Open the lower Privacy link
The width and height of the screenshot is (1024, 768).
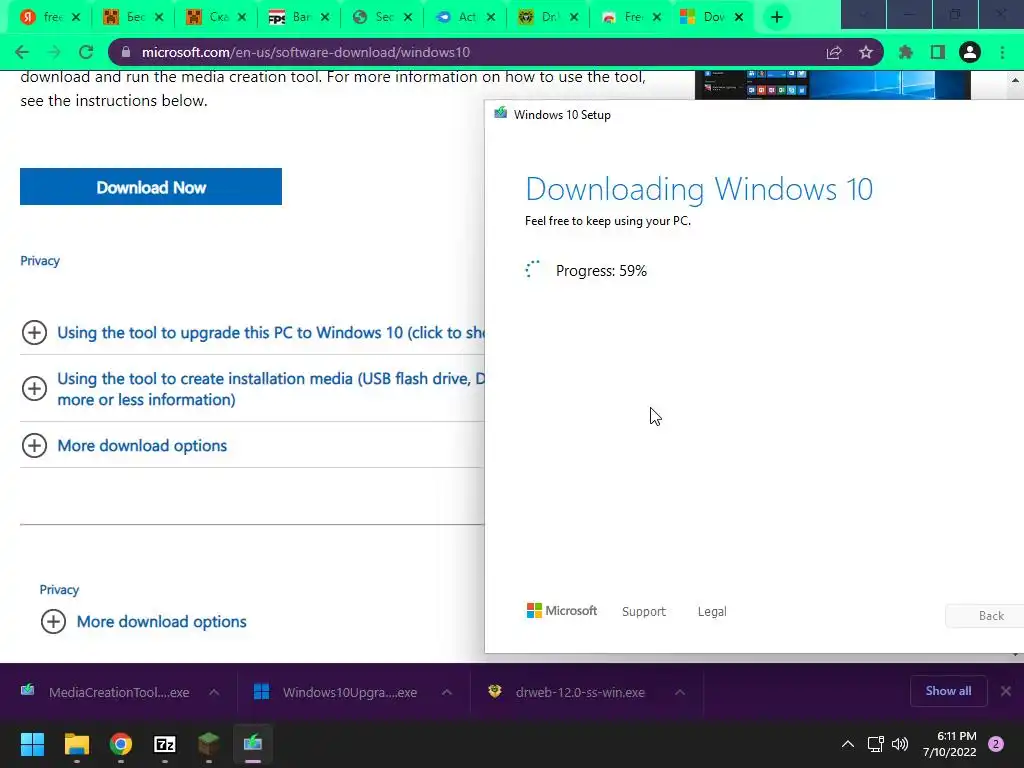pyautogui.click(x=59, y=590)
